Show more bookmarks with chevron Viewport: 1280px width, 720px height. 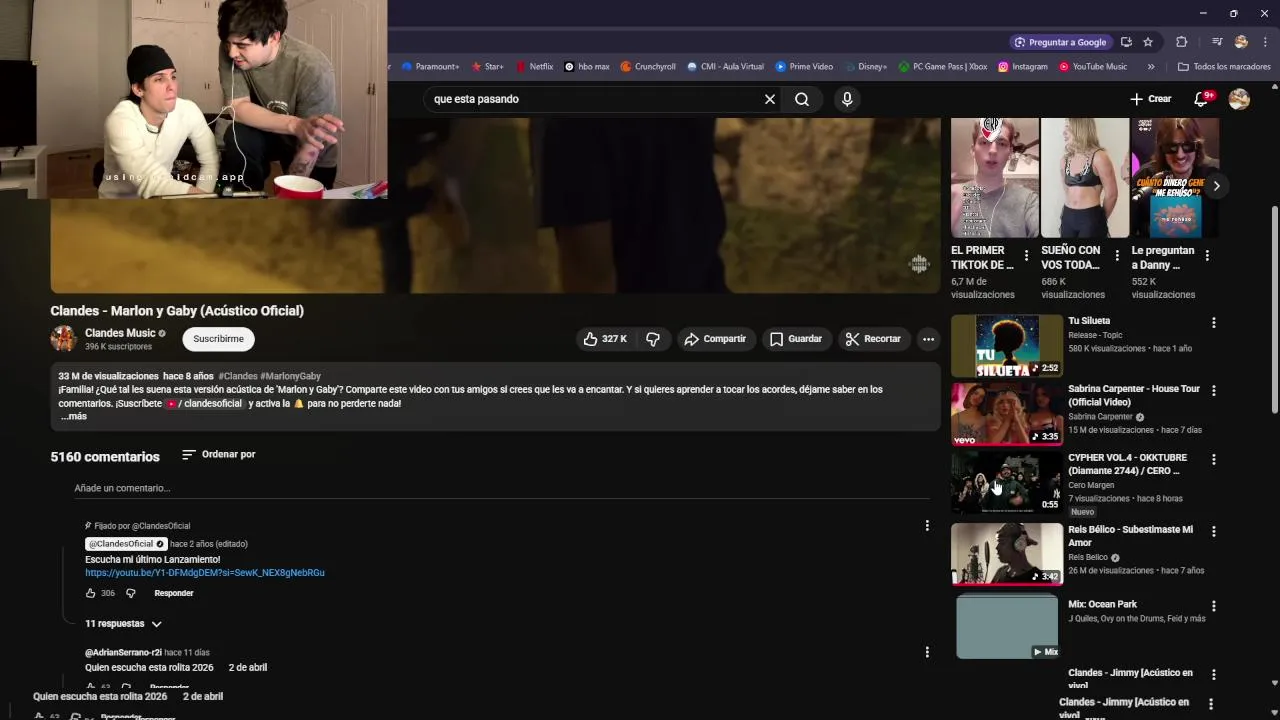(x=1151, y=67)
